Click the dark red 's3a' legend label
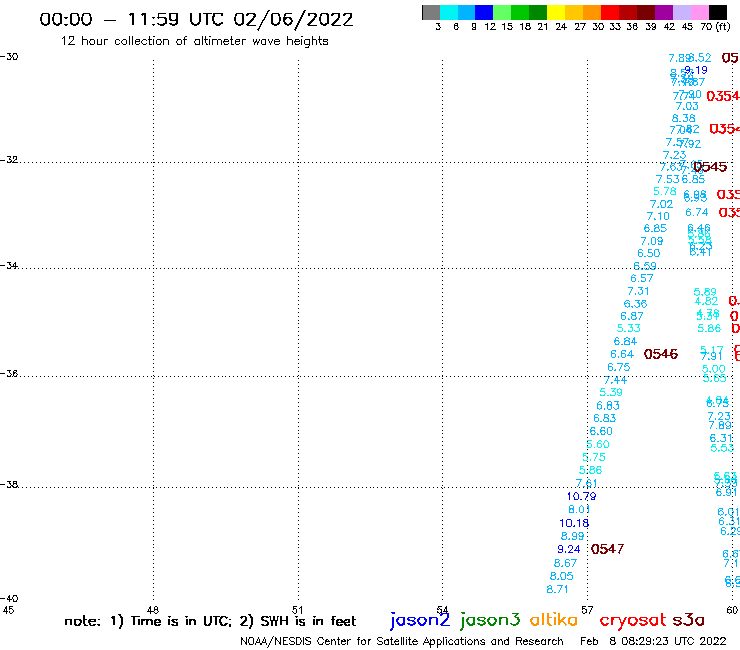 pos(688,620)
